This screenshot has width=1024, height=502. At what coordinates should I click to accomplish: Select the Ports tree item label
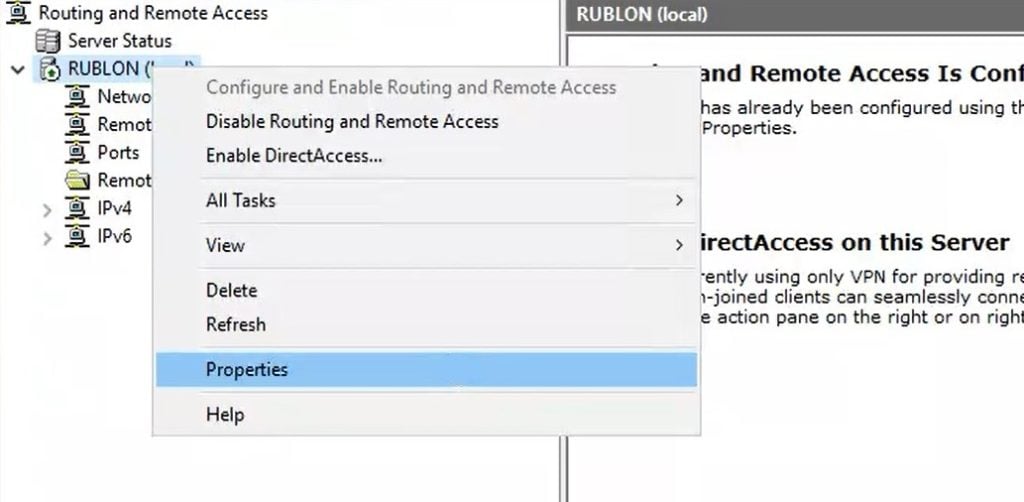[x=118, y=153]
